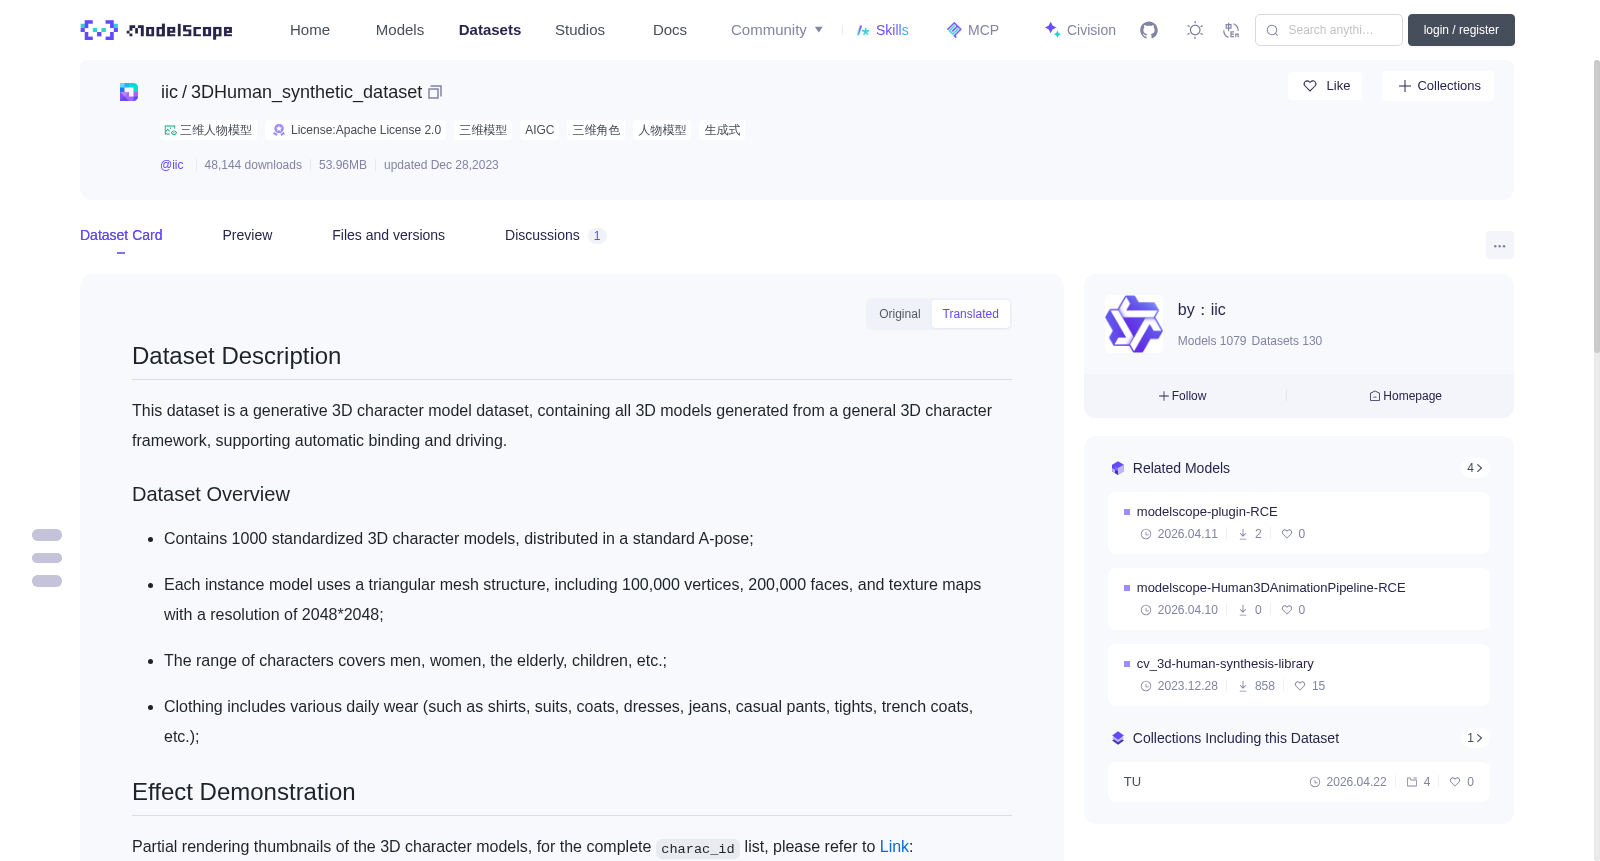Switch description to Translated version
The image size is (1600, 861).
click(970, 314)
